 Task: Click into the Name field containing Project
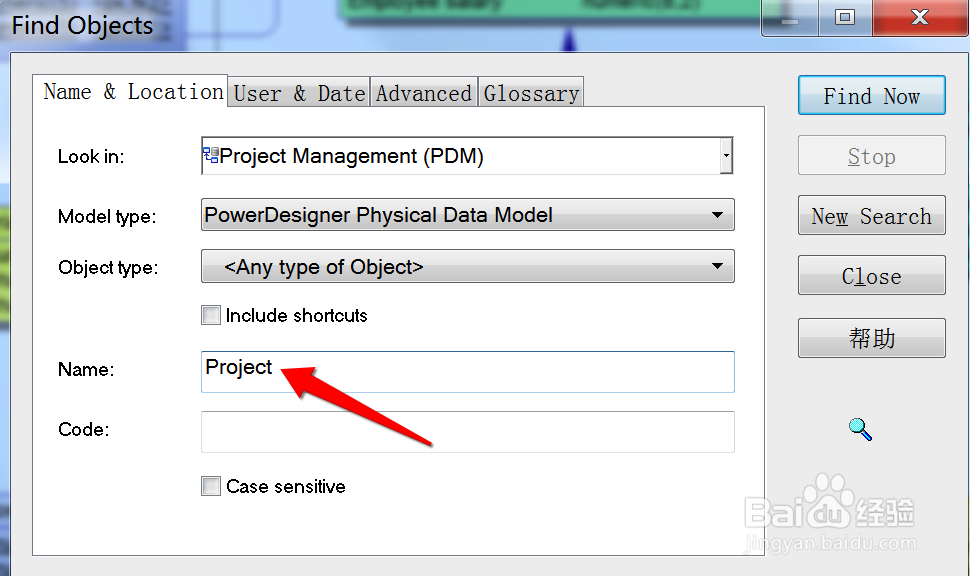click(468, 371)
